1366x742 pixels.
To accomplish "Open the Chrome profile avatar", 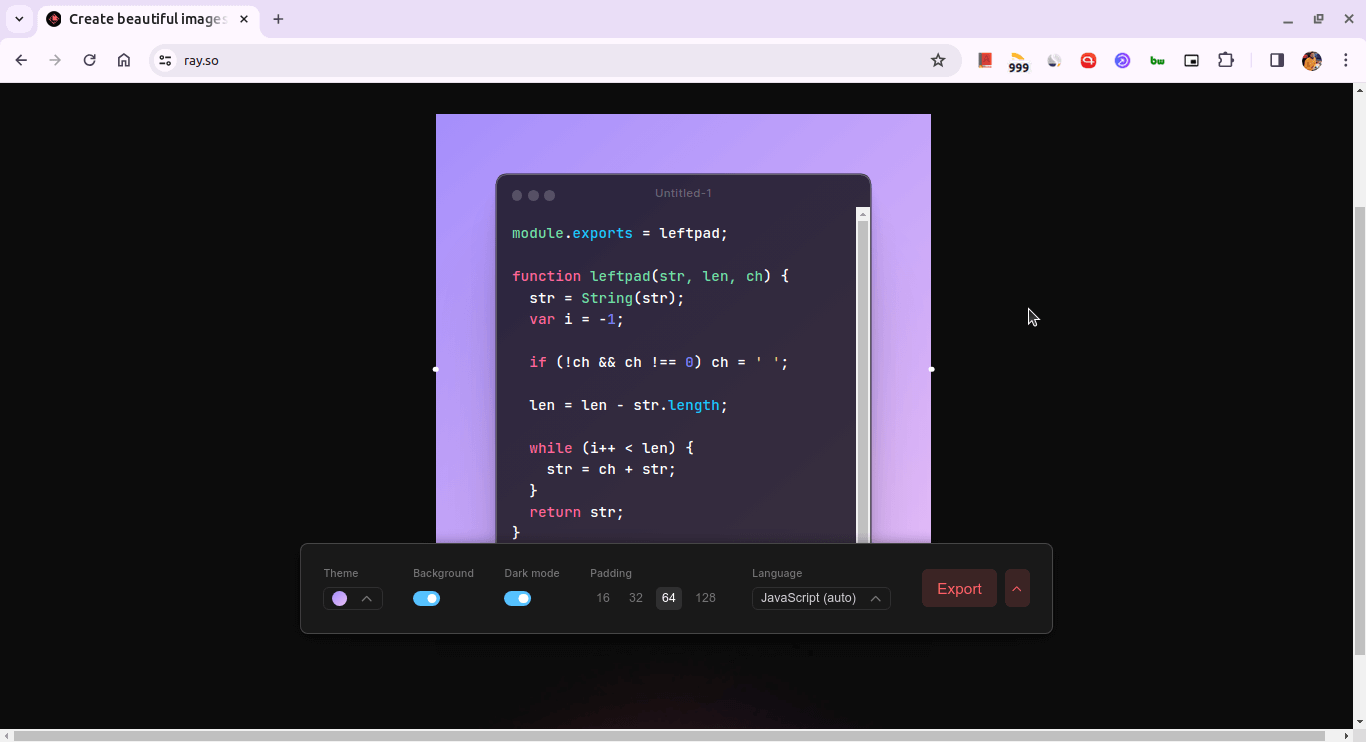I will (1312, 60).
